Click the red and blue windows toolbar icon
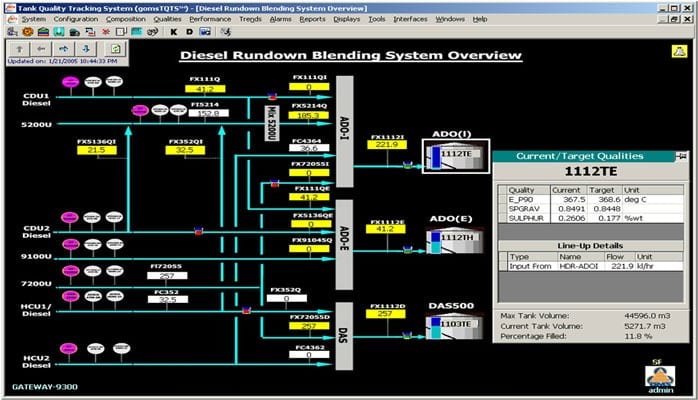Viewport: 698px width, 400px height. click(90, 32)
